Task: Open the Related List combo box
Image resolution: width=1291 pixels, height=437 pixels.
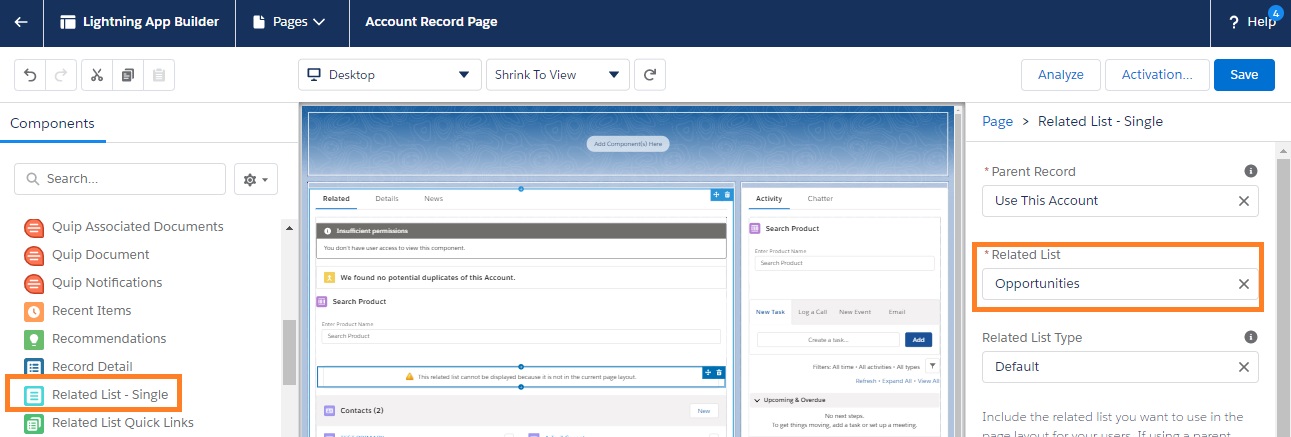Action: tap(1120, 283)
